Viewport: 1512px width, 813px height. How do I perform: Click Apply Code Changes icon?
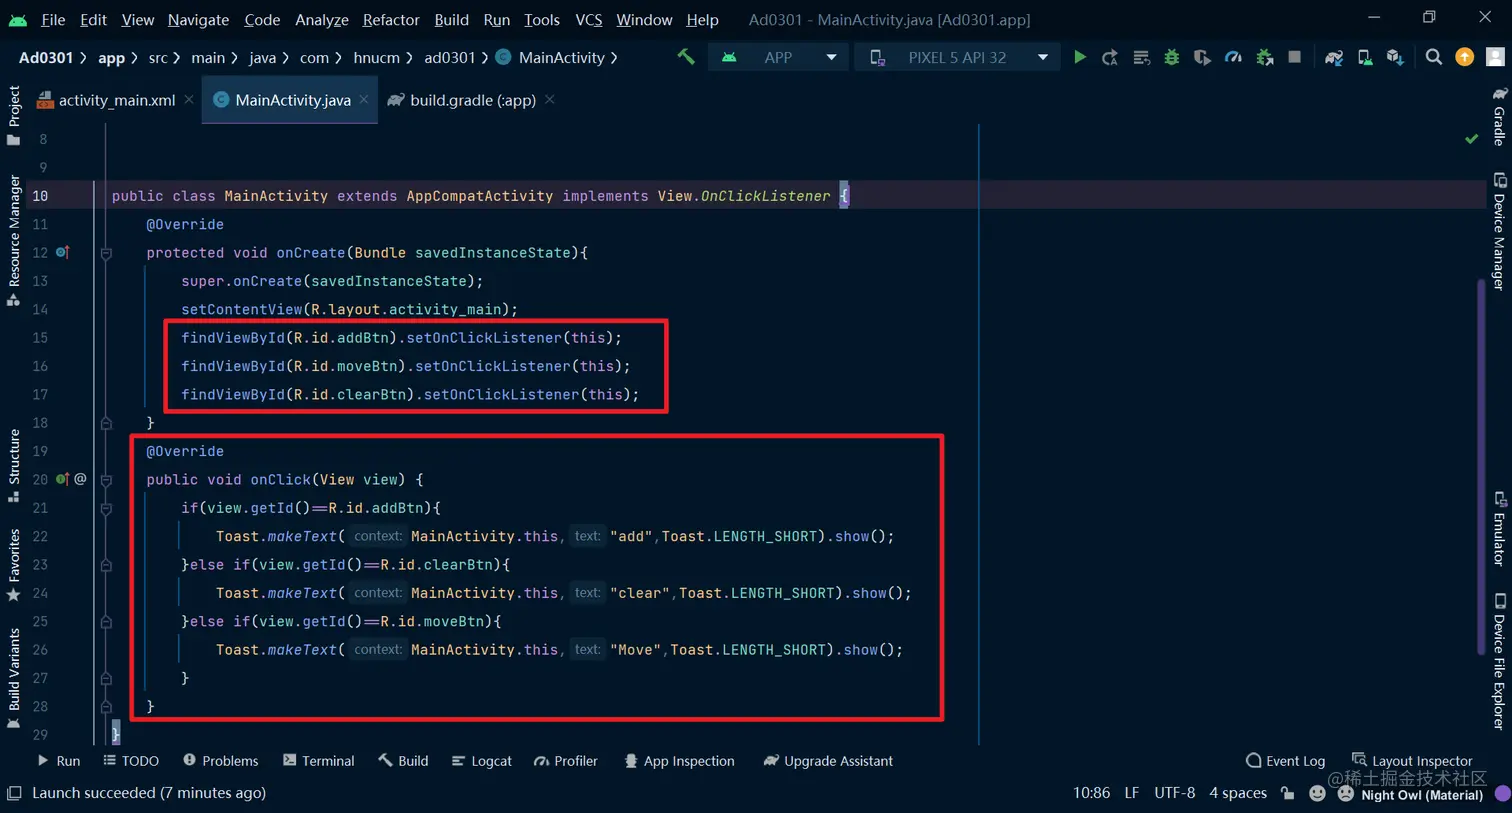pos(1141,57)
